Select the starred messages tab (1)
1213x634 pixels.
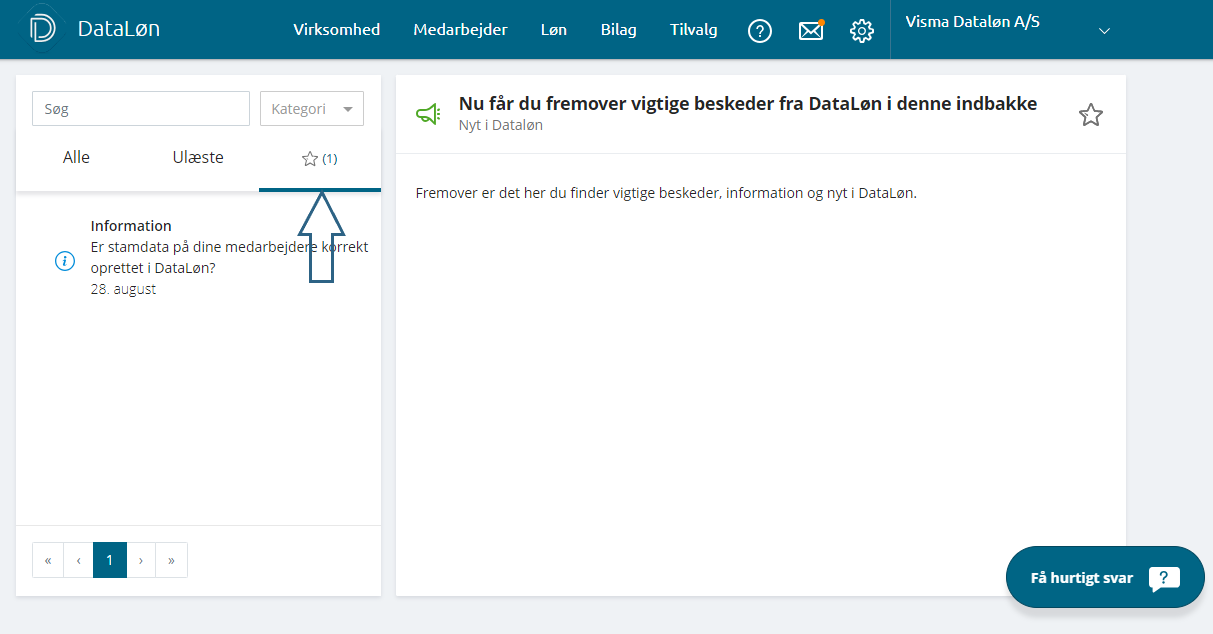coord(320,159)
